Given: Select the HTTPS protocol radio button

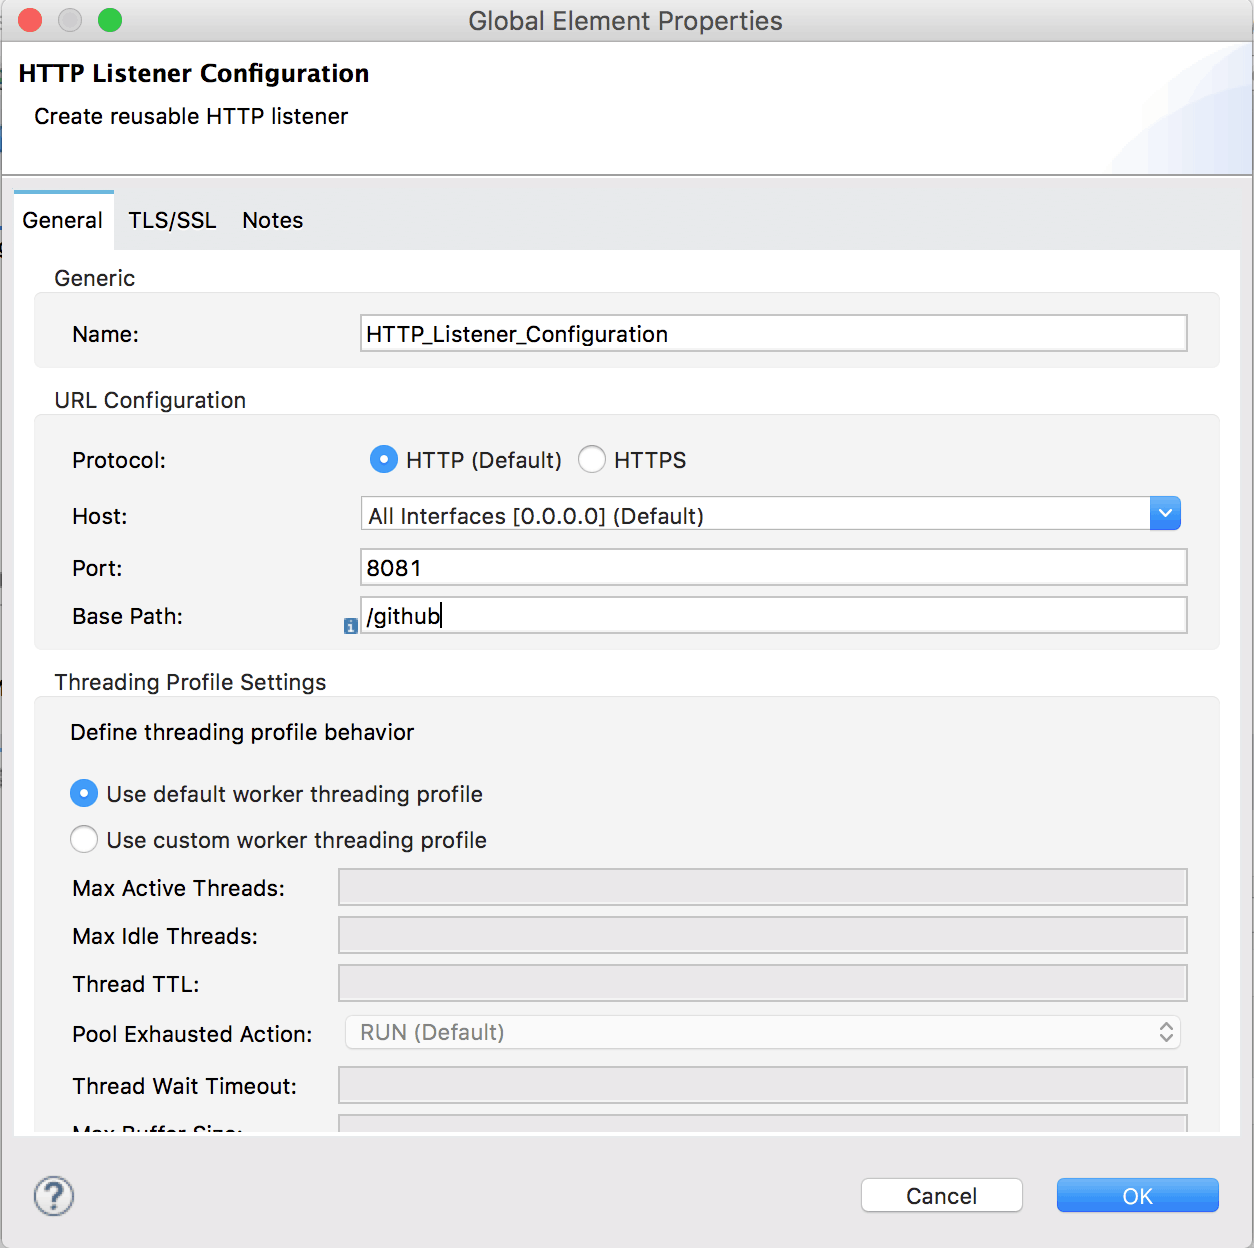Looking at the screenshot, I should (x=592, y=460).
